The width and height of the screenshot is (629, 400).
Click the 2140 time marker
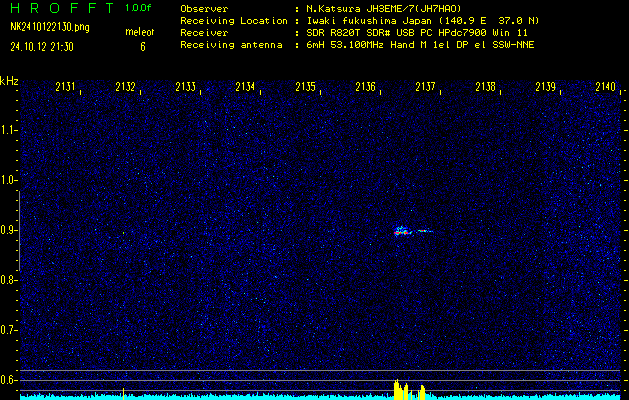click(604, 87)
